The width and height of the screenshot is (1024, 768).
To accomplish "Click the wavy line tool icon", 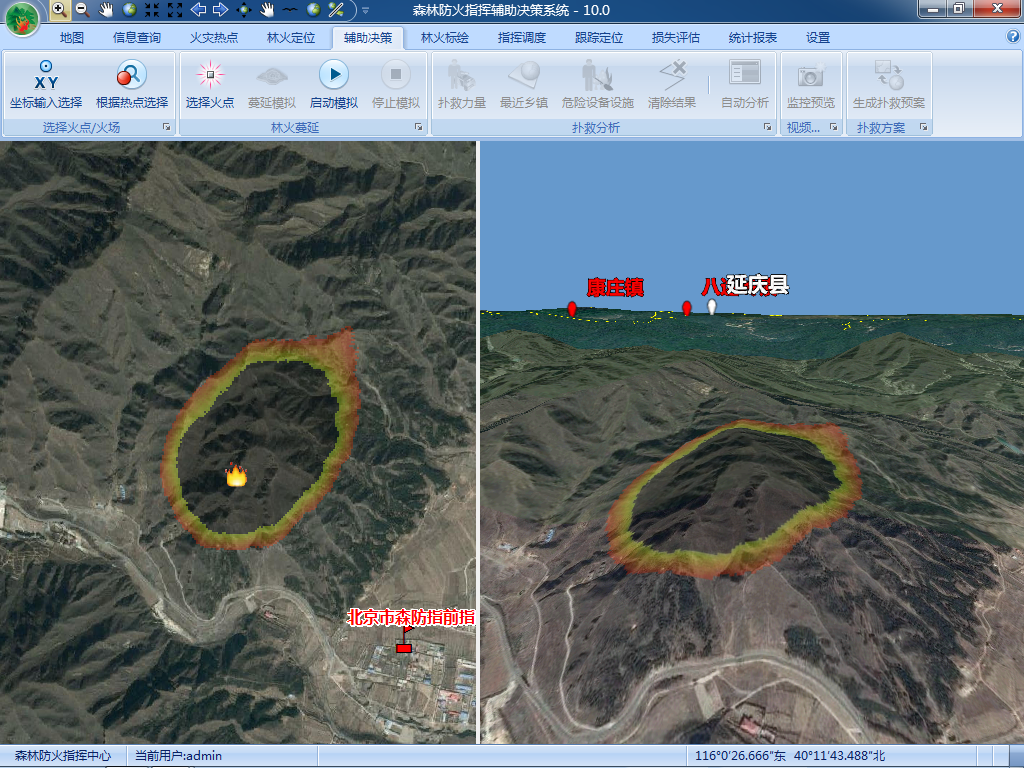I will coord(289,10).
